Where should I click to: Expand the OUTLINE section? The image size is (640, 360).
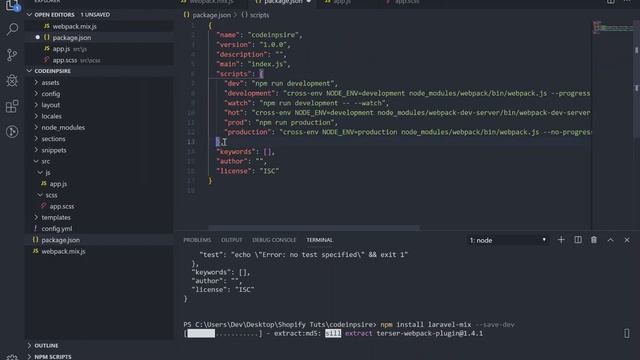pyautogui.click(x=98, y=345)
